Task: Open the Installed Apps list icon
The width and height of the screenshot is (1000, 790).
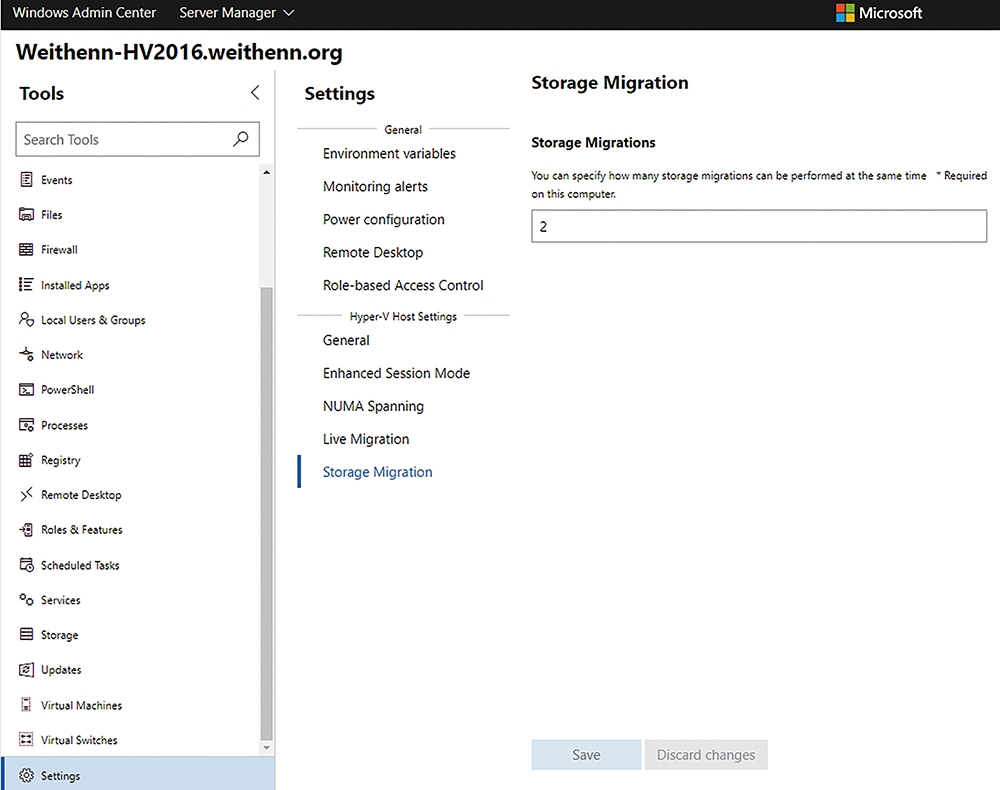Action: click(26, 284)
